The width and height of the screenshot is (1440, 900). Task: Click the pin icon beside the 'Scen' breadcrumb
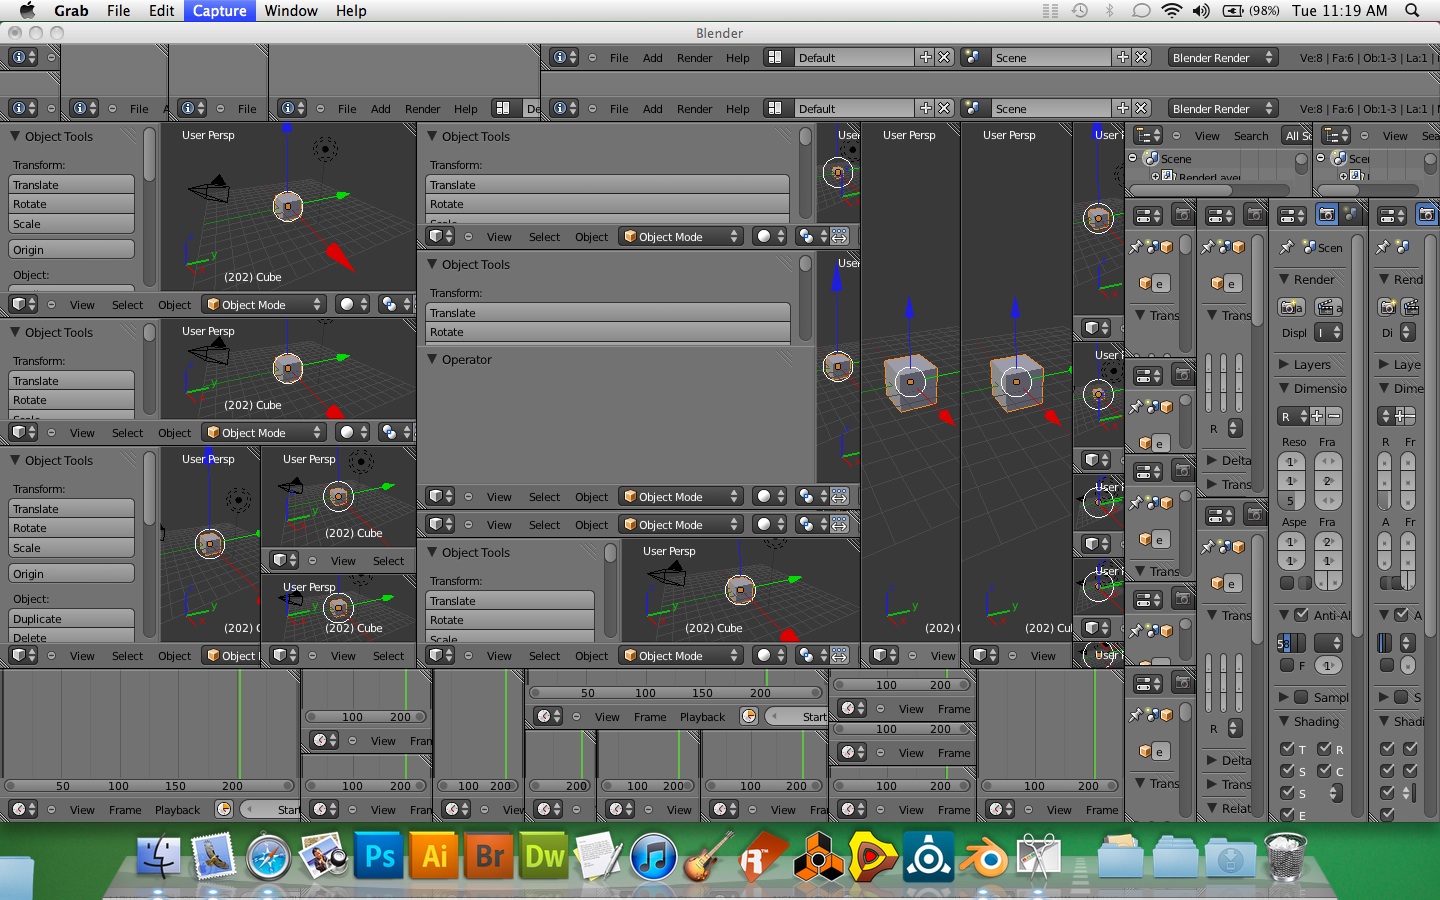(x=1288, y=247)
